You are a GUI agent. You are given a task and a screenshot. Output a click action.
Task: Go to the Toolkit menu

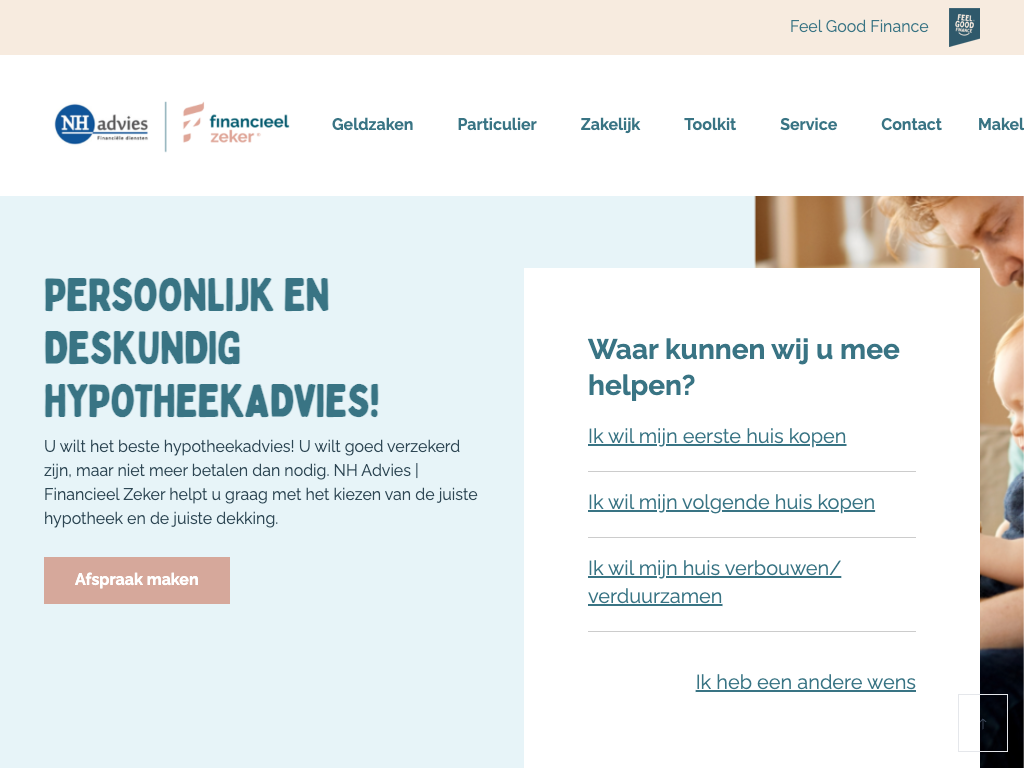(710, 125)
